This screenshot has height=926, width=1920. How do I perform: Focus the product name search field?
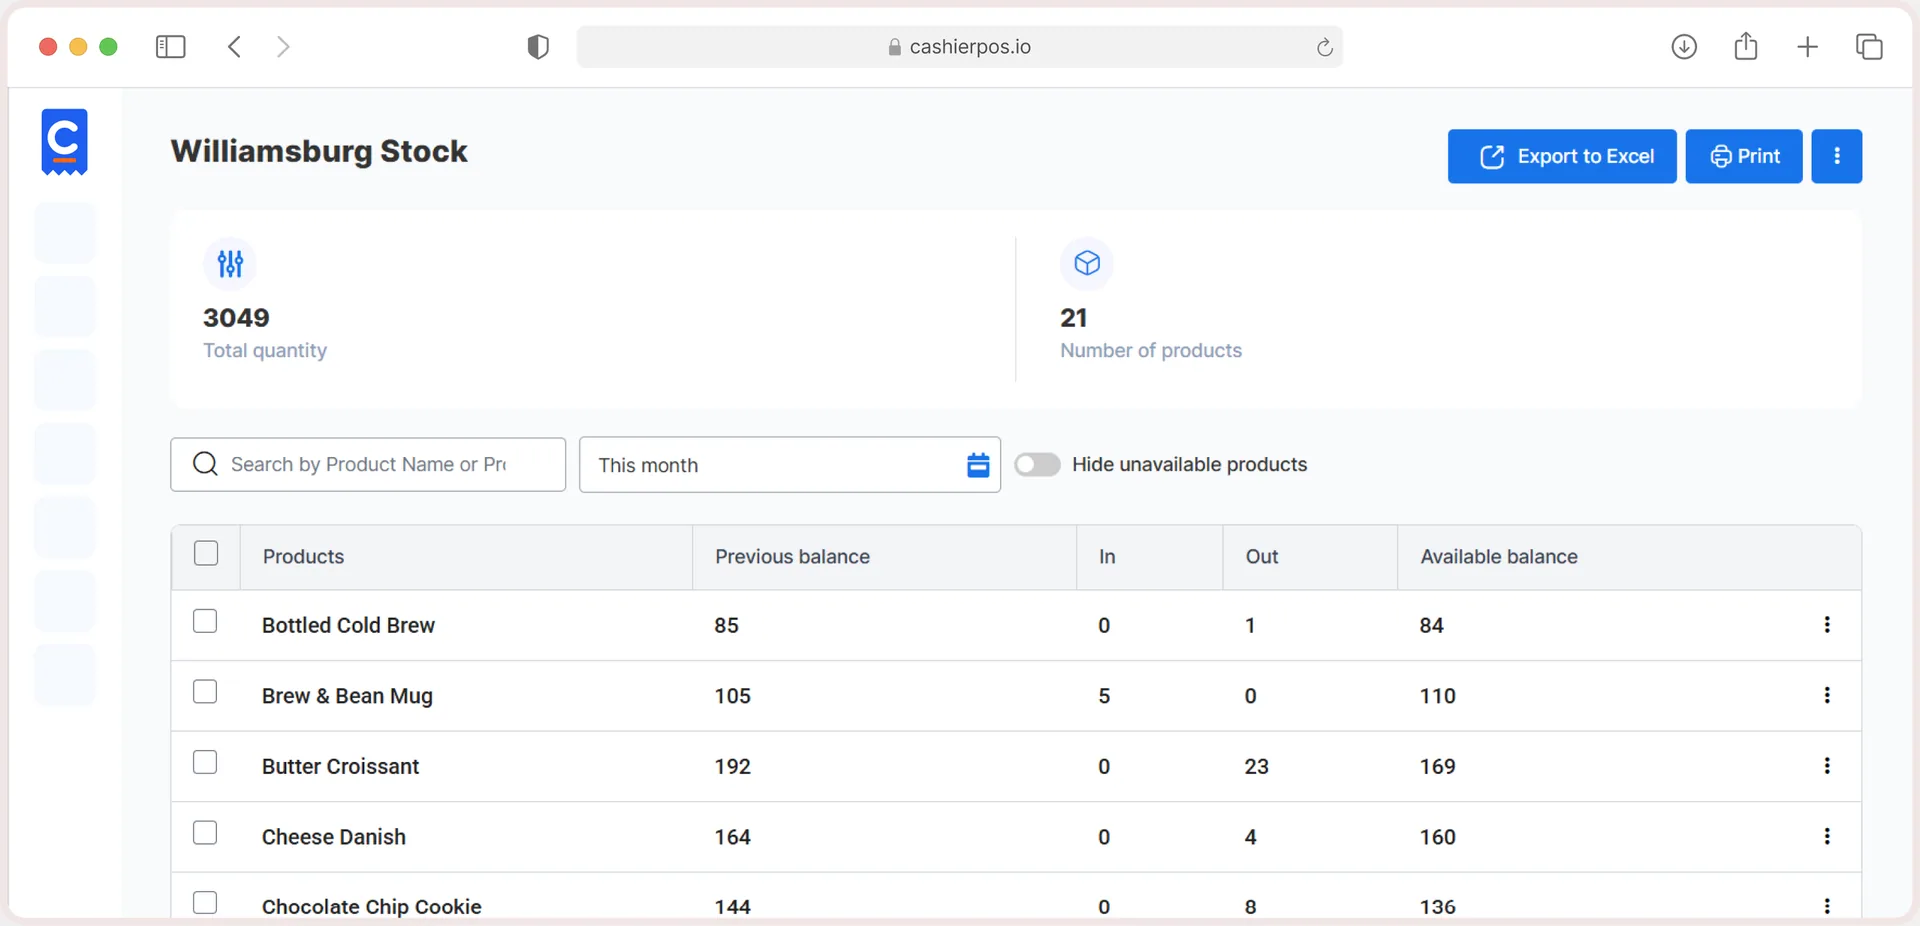point(368,464)
